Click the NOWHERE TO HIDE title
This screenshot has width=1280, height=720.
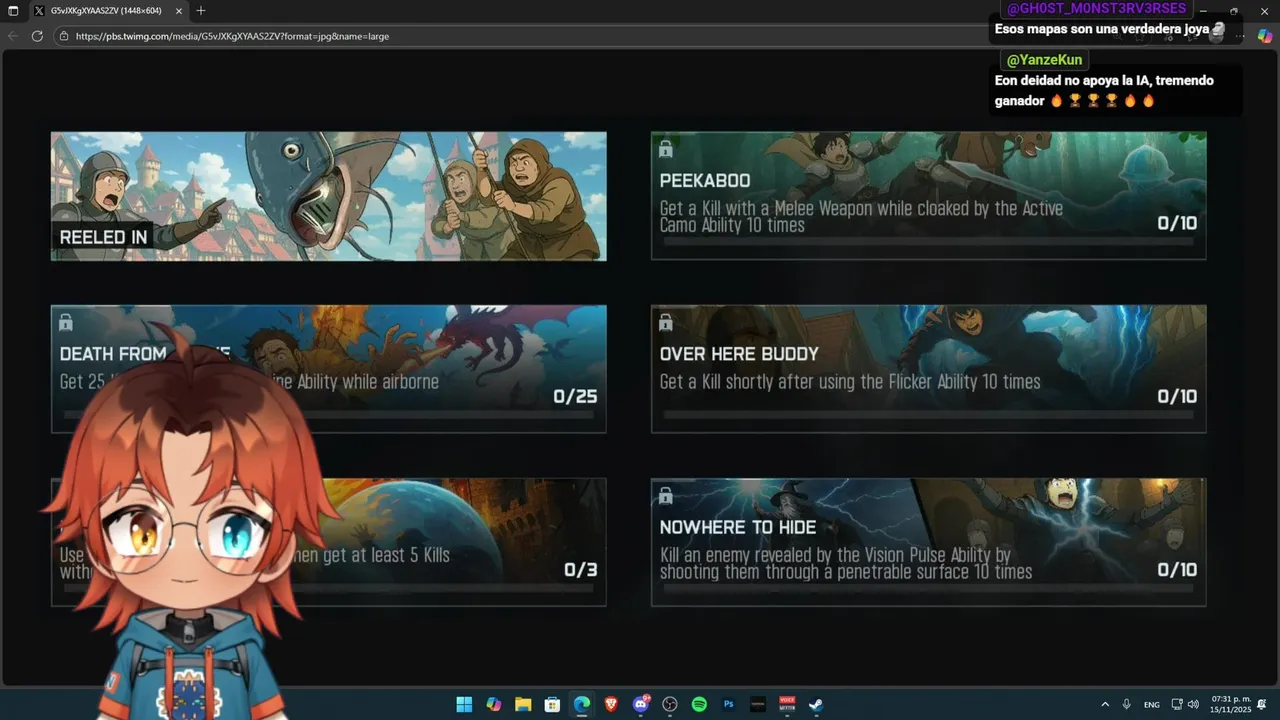[738, 527]
